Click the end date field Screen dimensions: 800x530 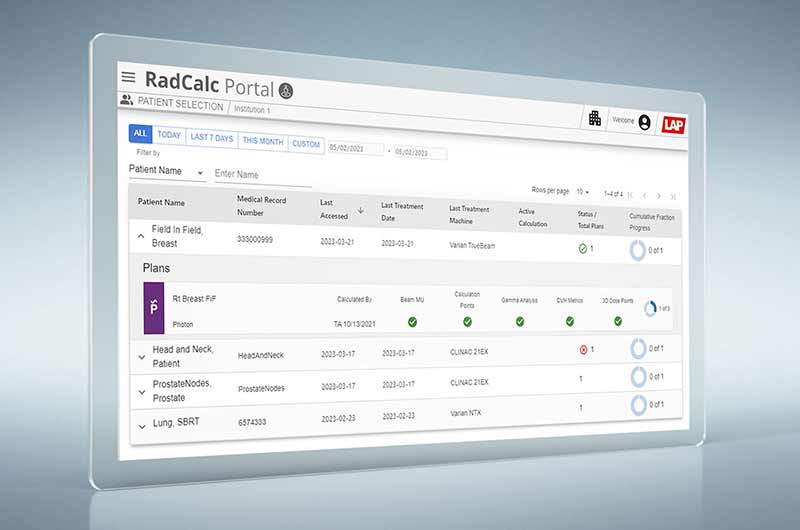(420, 153)
